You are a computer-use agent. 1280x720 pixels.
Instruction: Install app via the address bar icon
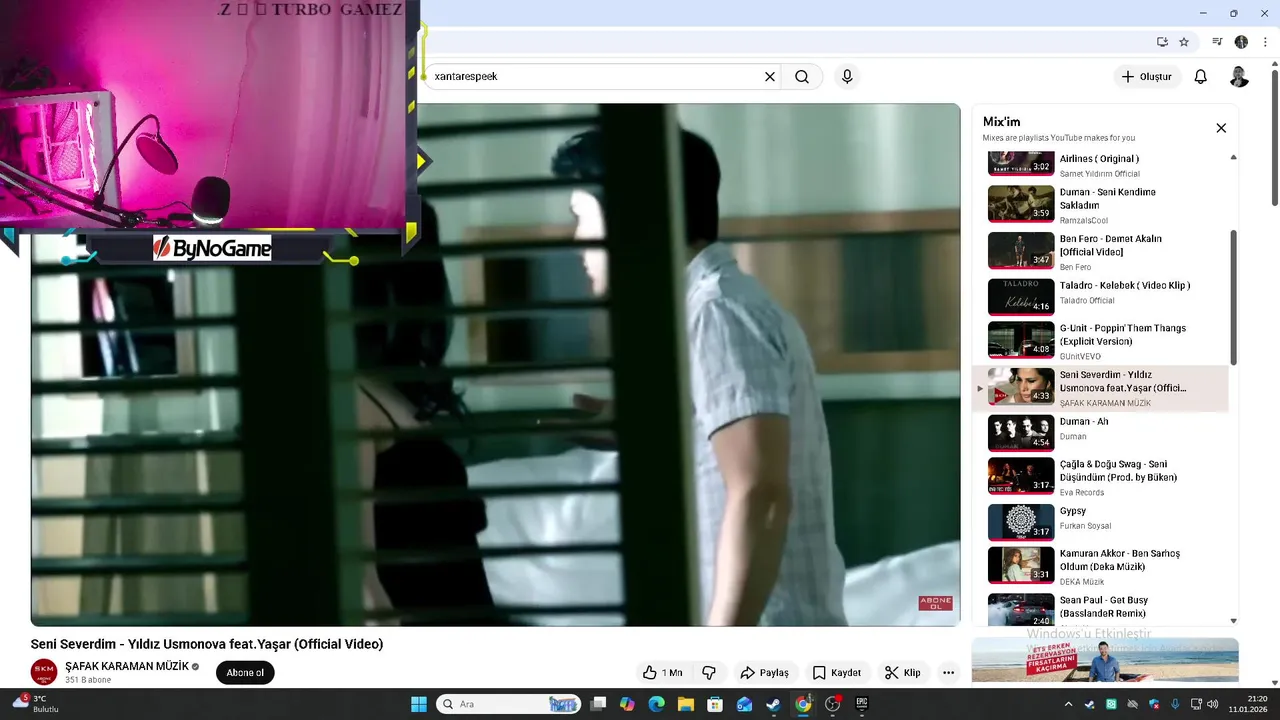1162,42
